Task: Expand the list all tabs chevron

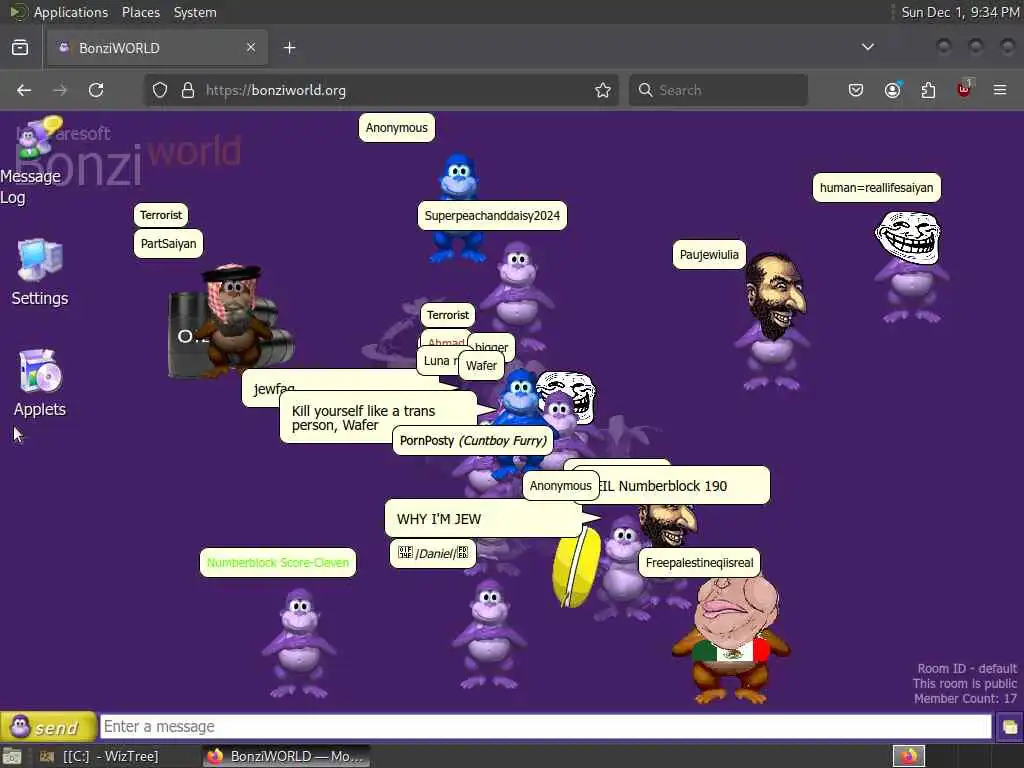Action: (x=868, y=47)
